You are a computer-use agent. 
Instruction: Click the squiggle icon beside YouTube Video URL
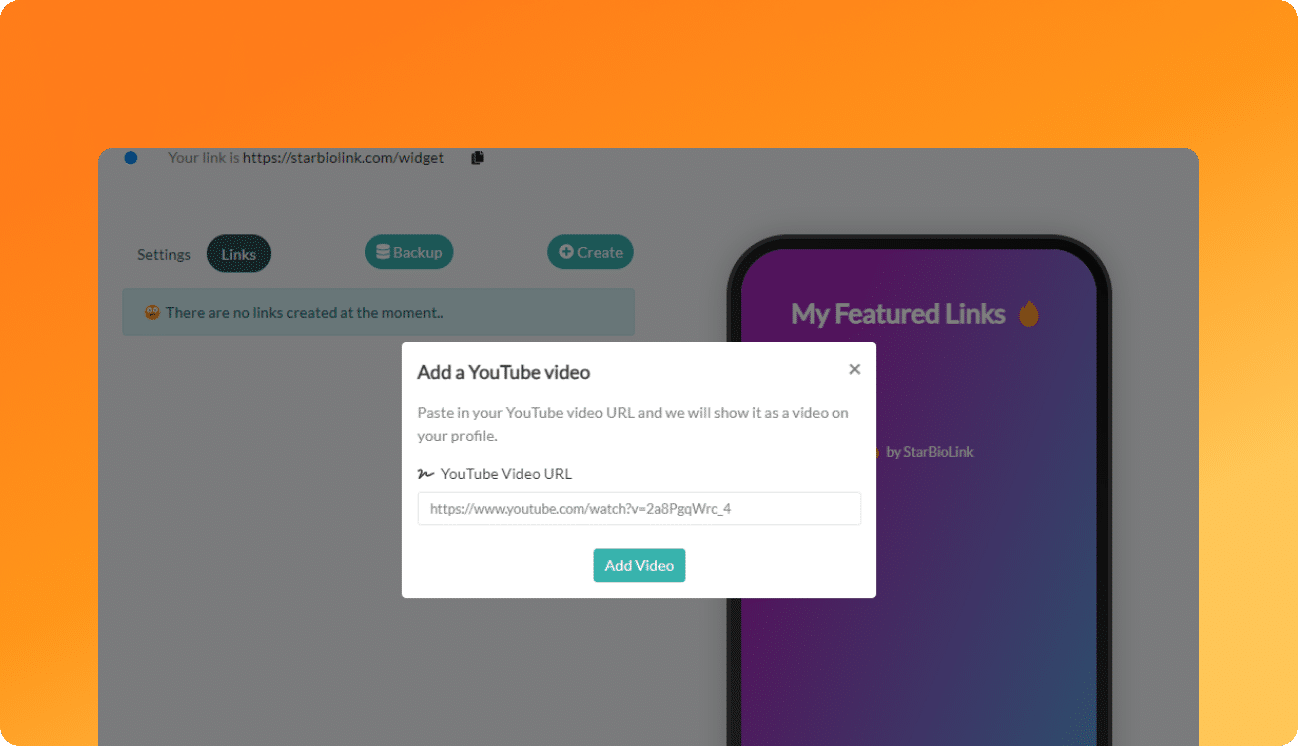pos(425,474)
